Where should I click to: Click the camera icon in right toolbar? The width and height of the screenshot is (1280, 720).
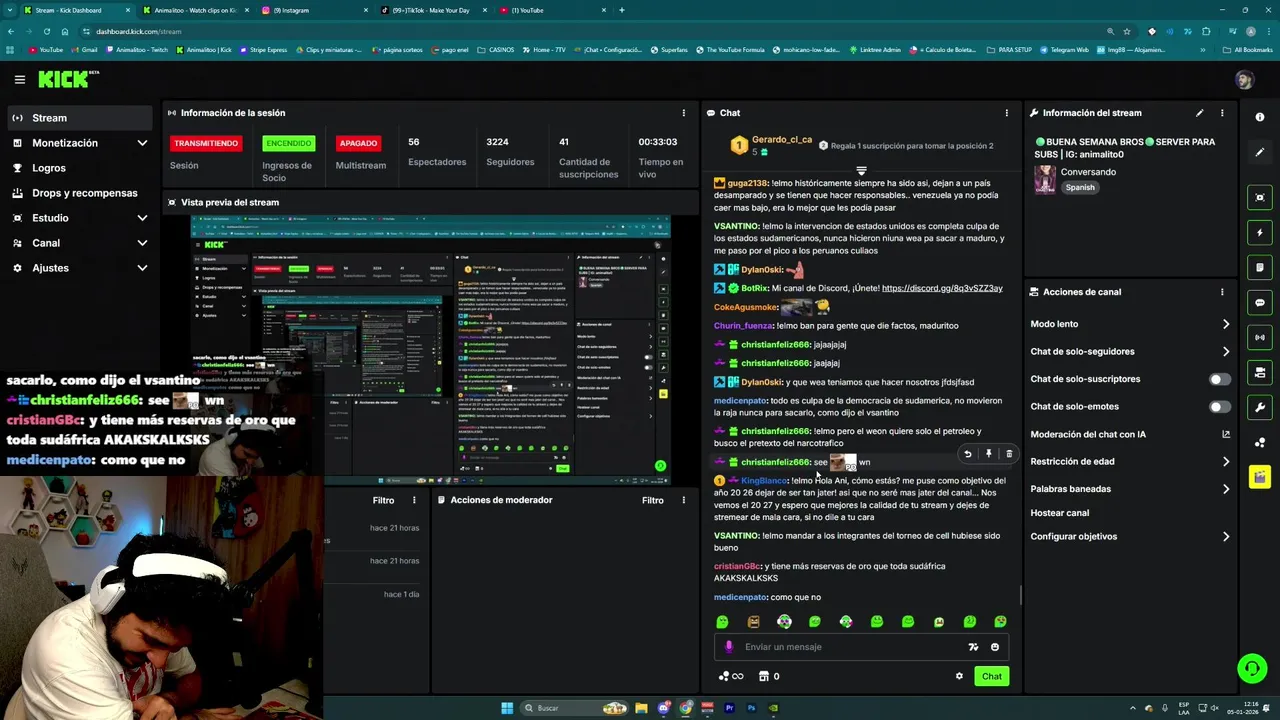1260,372
